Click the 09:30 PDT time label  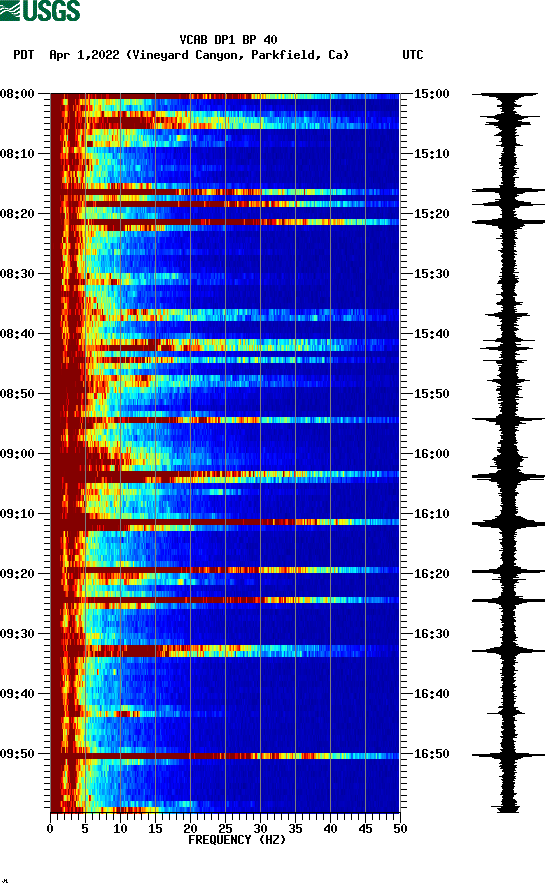tap(17, 634)
